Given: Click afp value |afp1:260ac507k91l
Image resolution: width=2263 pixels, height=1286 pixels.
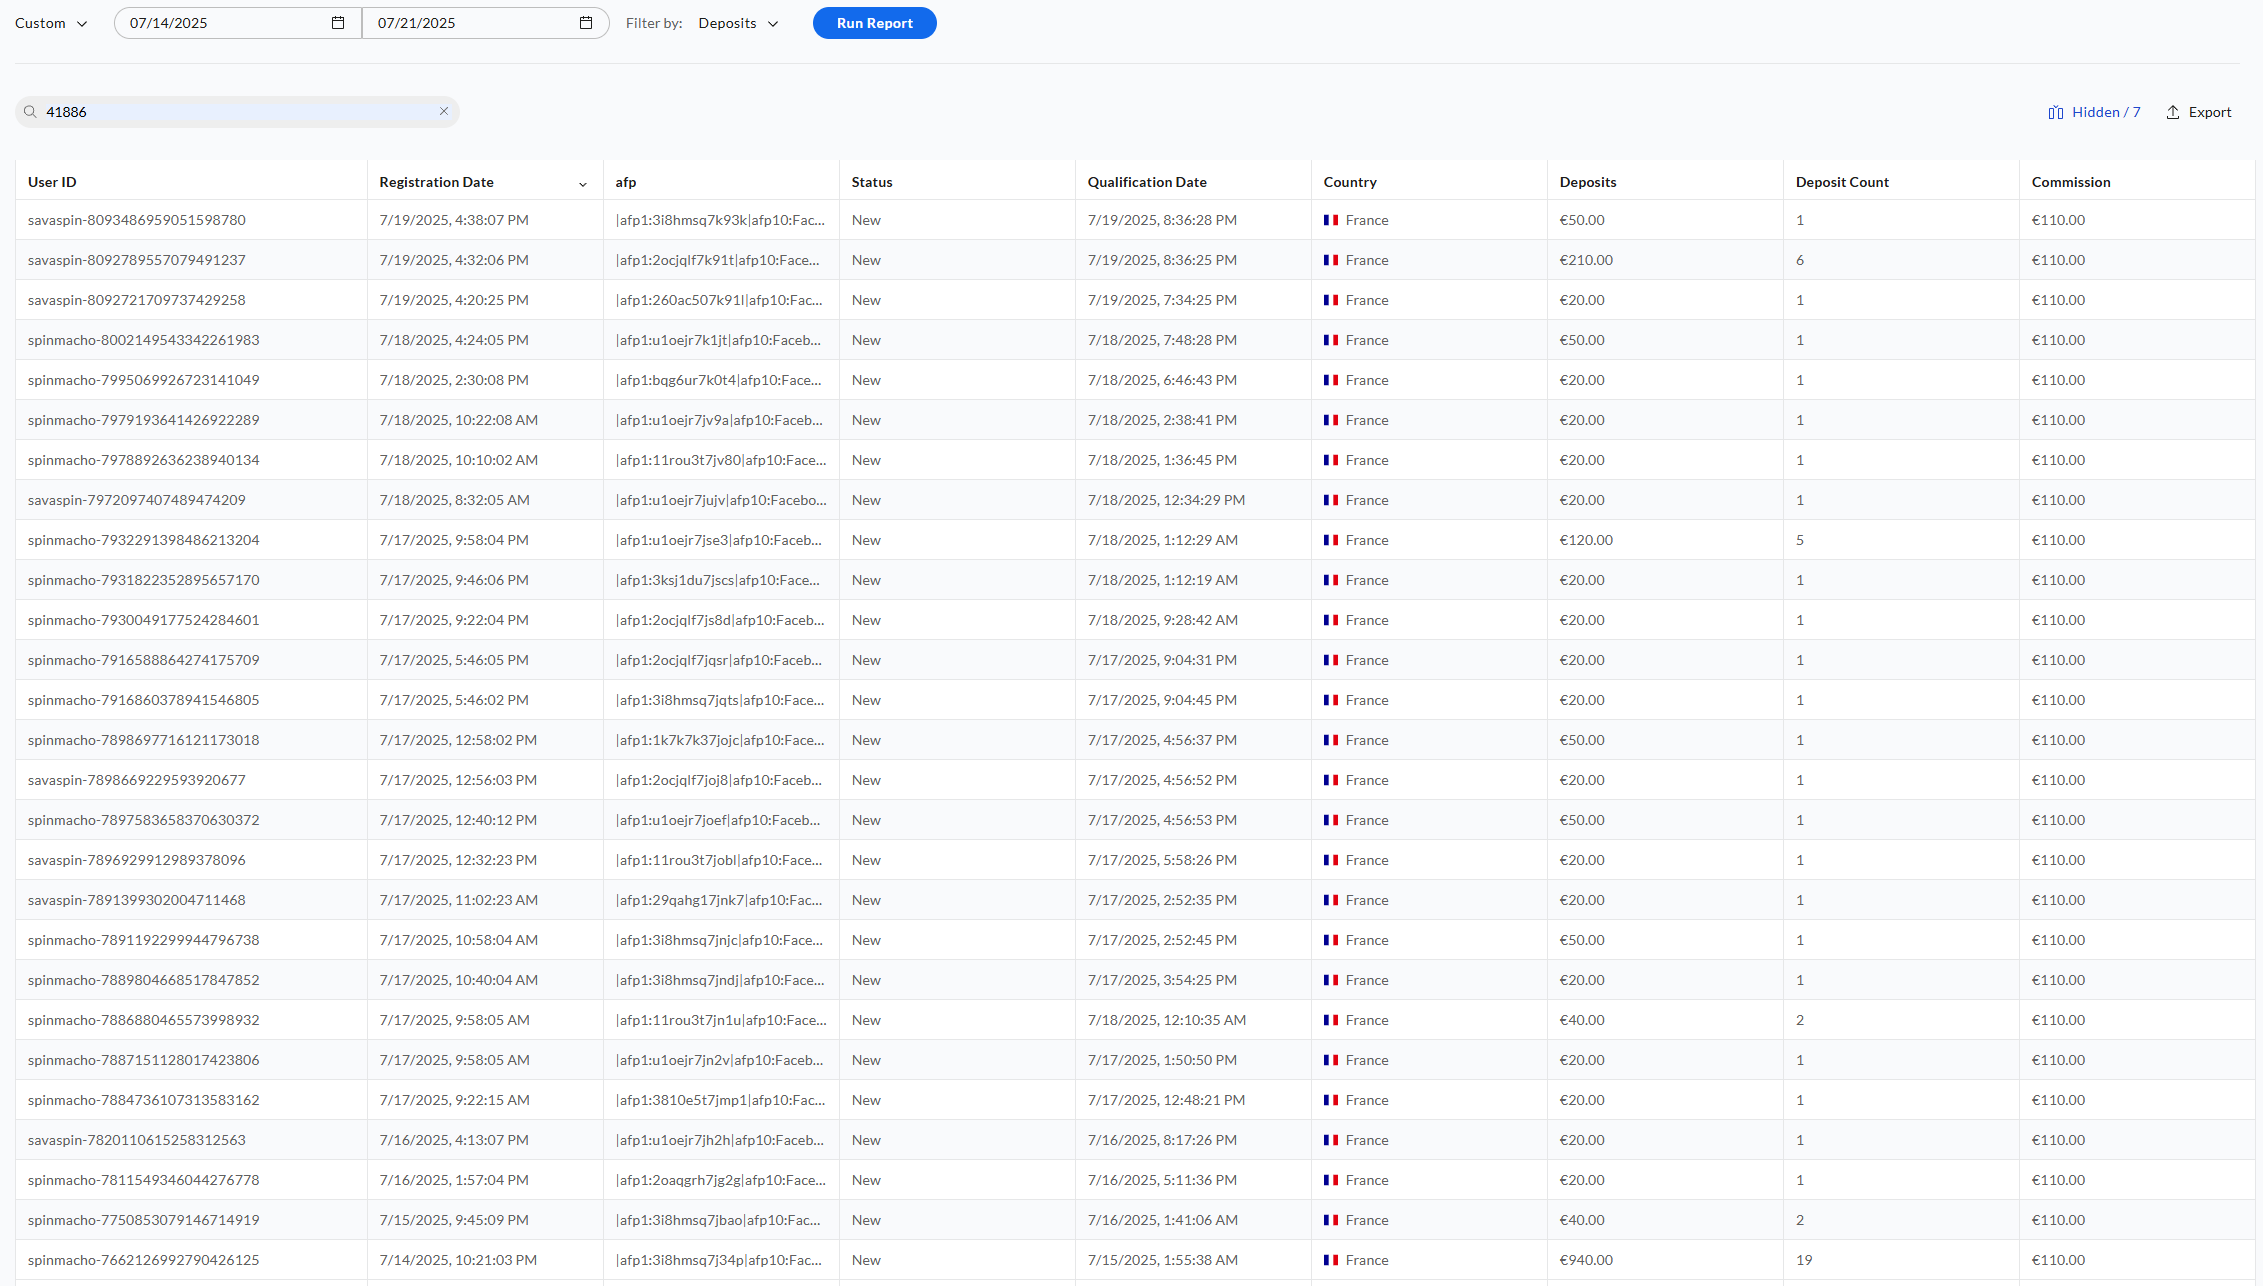Looking at the screenshot, I should coord(720,300).
